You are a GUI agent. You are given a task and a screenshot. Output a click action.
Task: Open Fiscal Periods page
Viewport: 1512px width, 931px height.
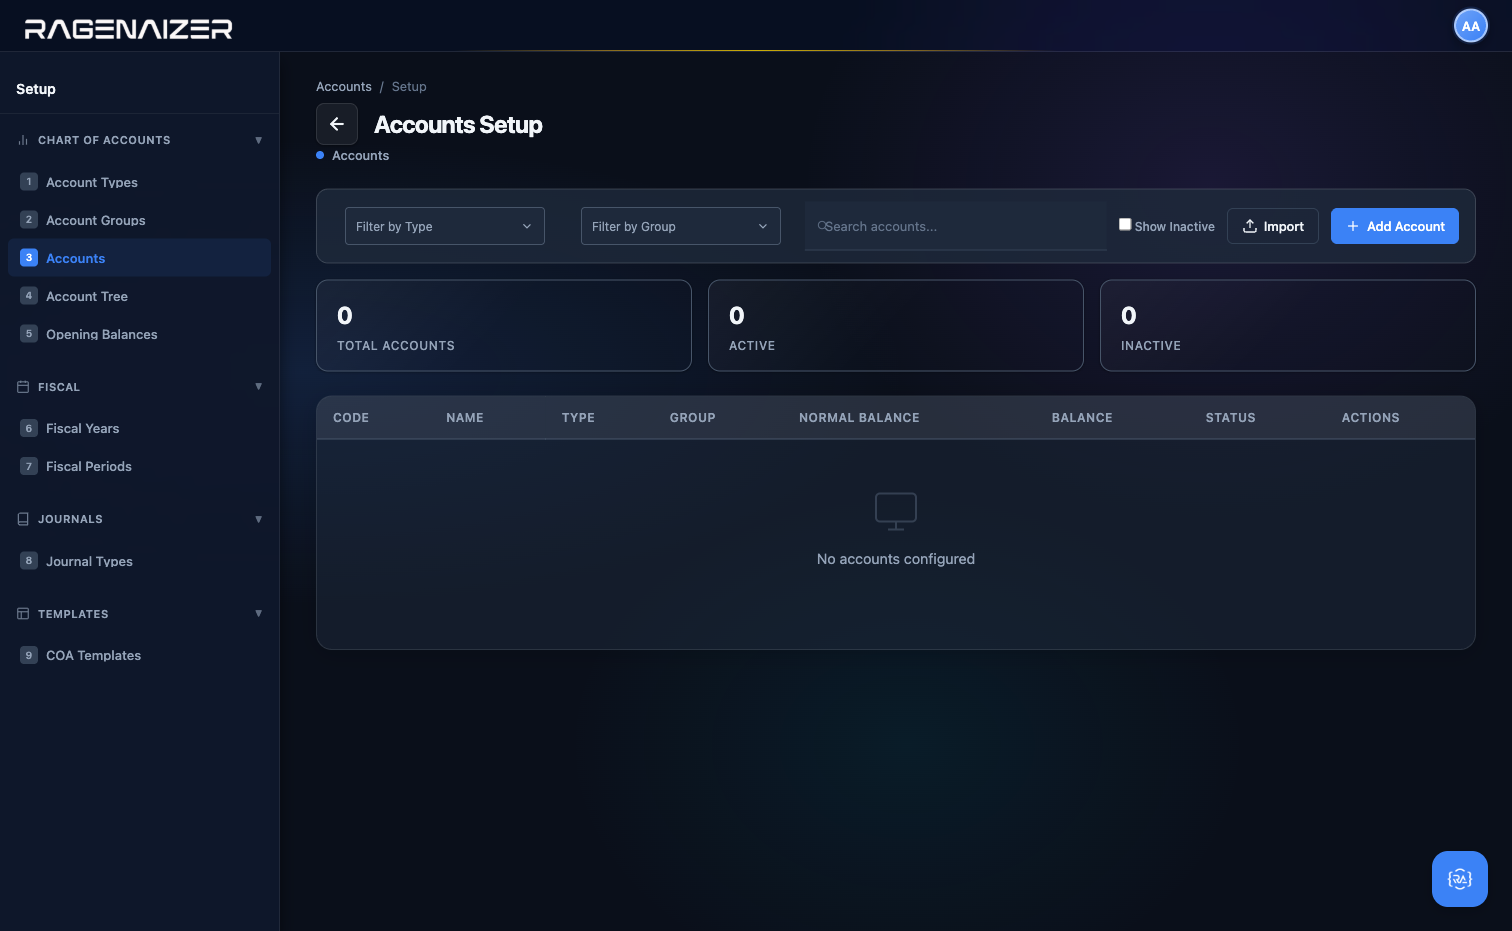[x=139, y=466]
